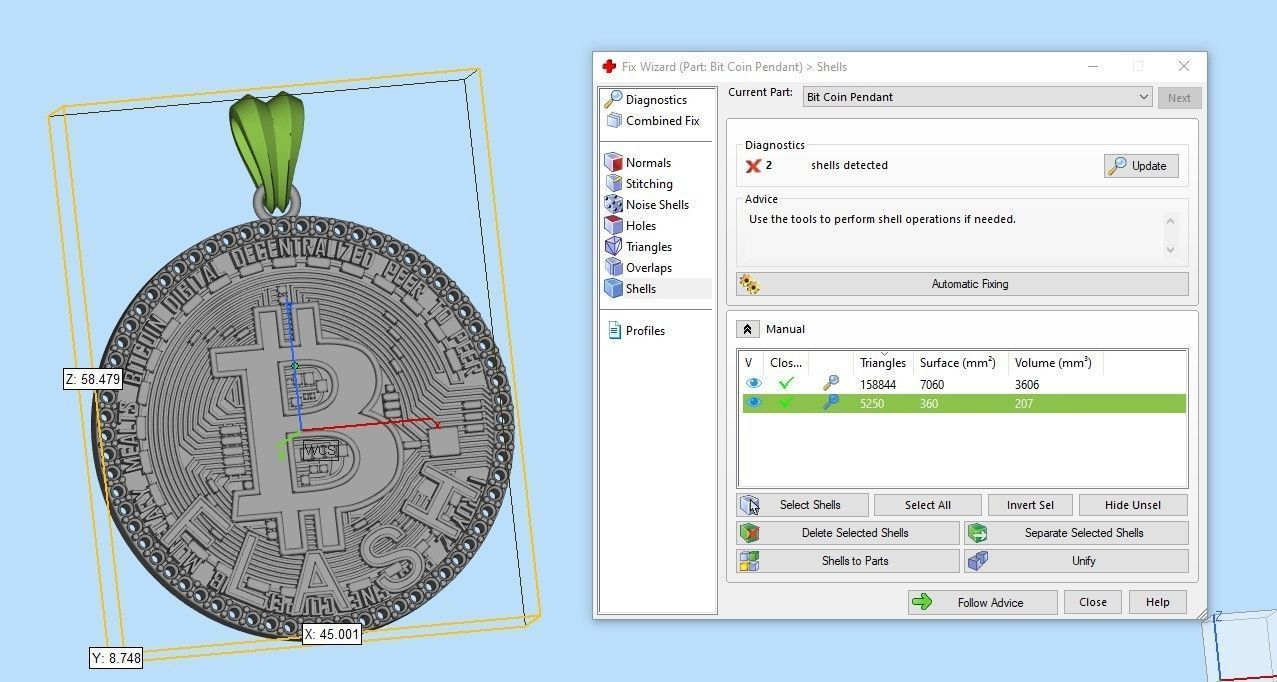
Task: Click Select All shells
Action: pos(927,505)
